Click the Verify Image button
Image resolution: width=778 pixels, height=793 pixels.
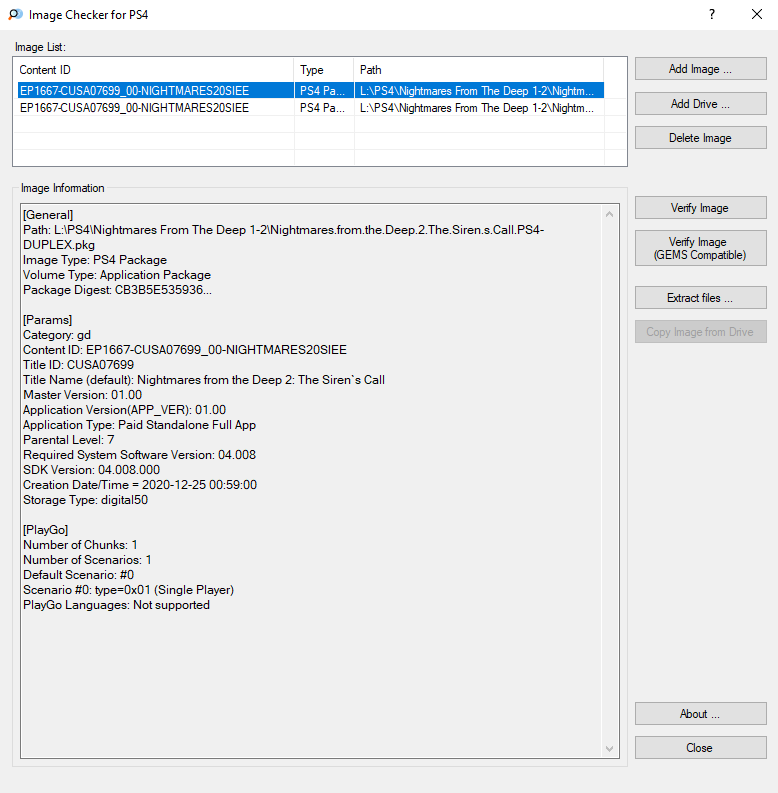point(701,208)
